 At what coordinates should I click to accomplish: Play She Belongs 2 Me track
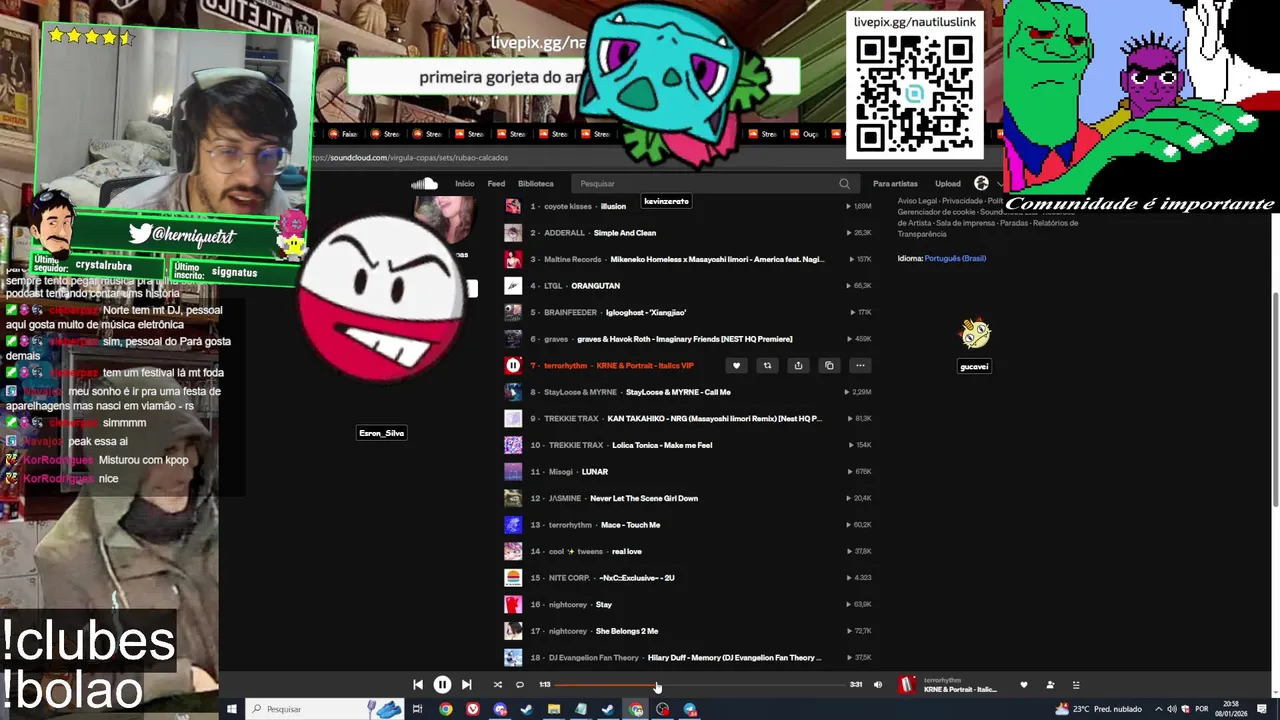pyautogui.click(x=687, y=631)
